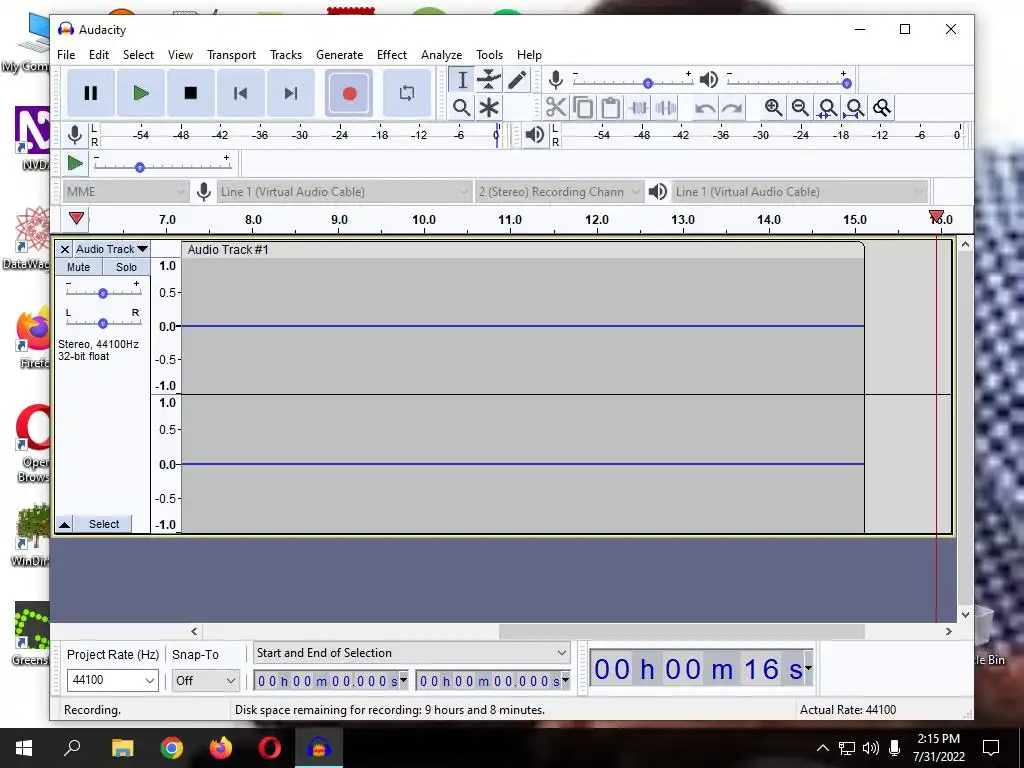Pause the recording
Screen dimensions: 1024x768
(91, 93)
